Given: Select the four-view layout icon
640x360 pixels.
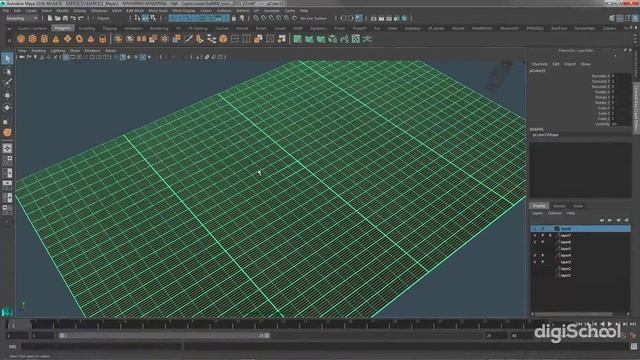Looking at the screenshot, I should [x=7, y=160].
